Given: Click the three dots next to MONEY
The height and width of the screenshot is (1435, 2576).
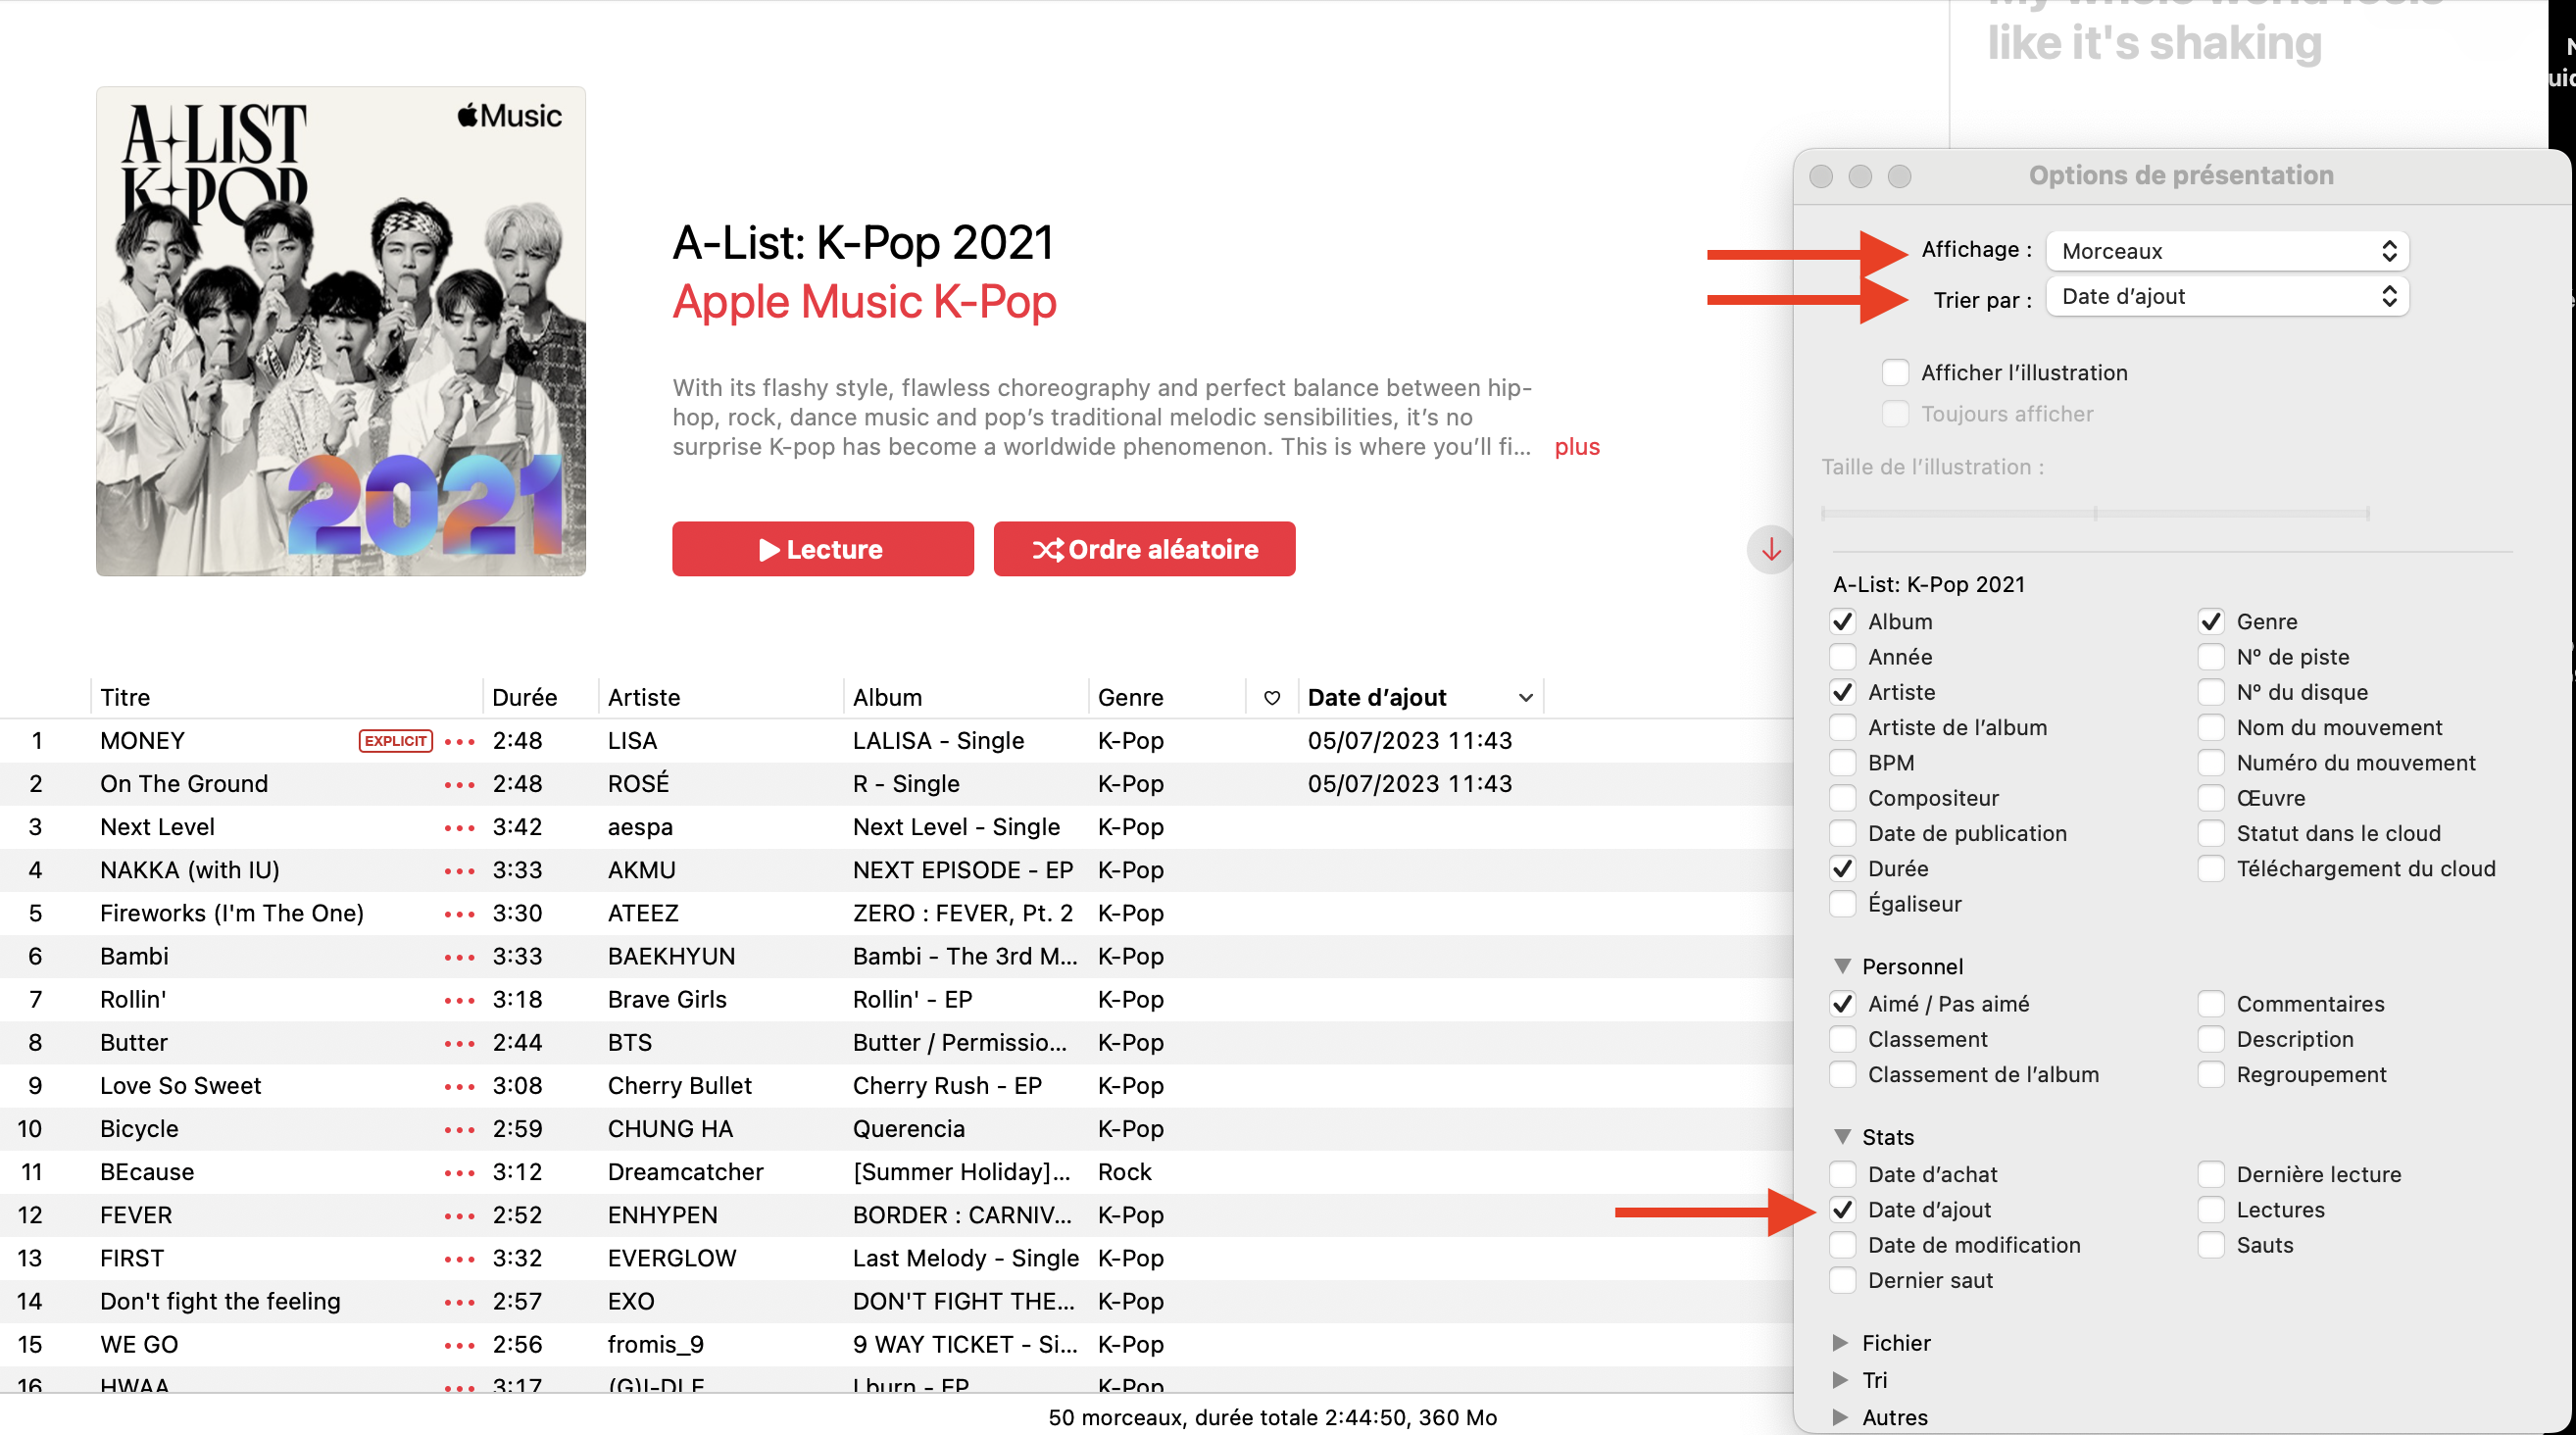Looking at the screenshot, I should 459,741.
